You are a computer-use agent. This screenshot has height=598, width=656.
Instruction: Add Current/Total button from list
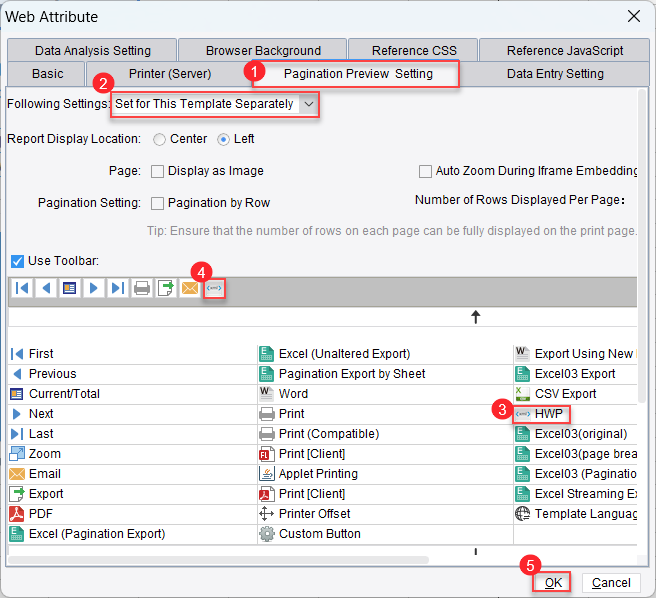pos(132,394)
